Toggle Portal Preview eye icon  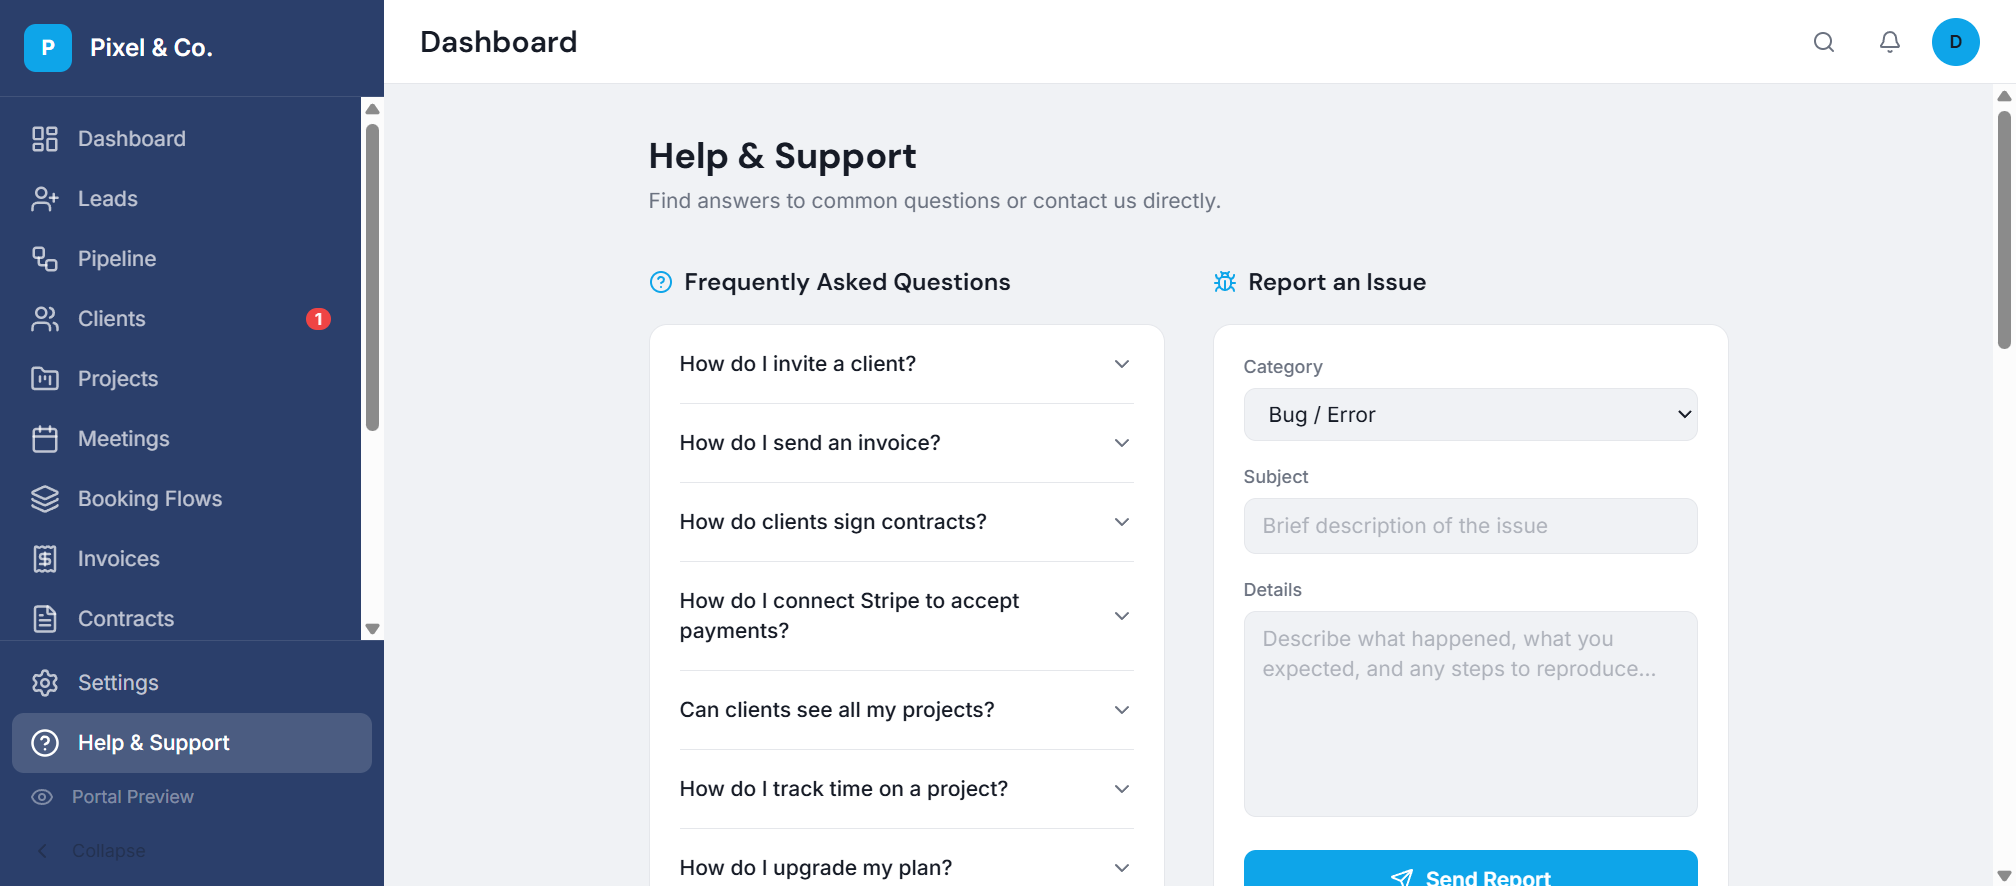pyautogui.click(x=42, y=797)
